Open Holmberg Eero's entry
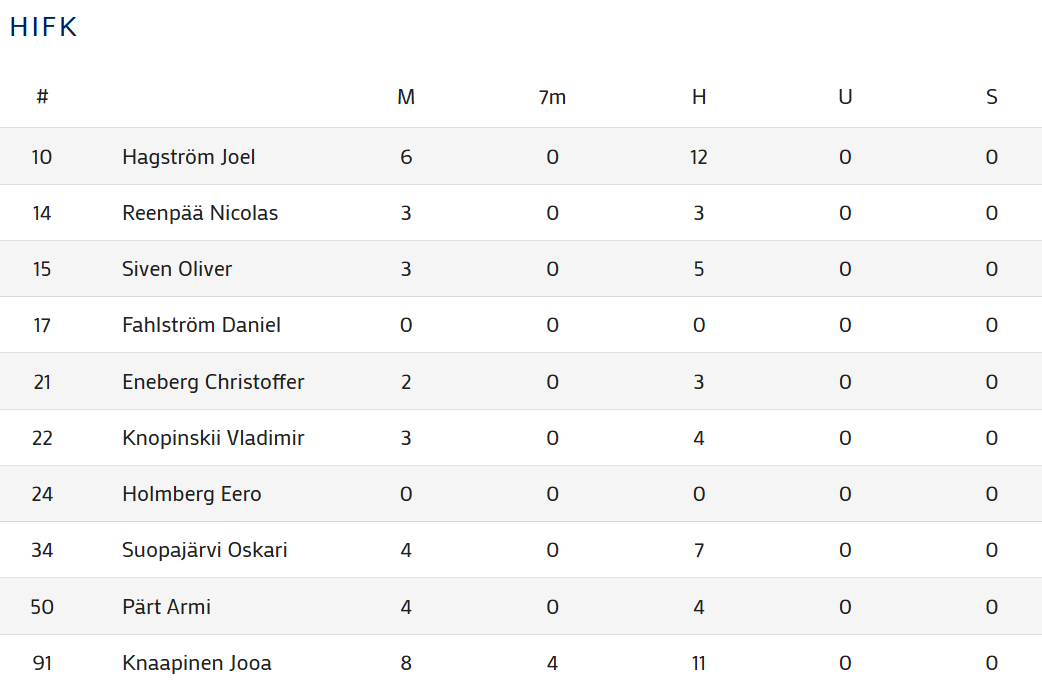This screenshot has width=1042, height=700. pos(192,494)
